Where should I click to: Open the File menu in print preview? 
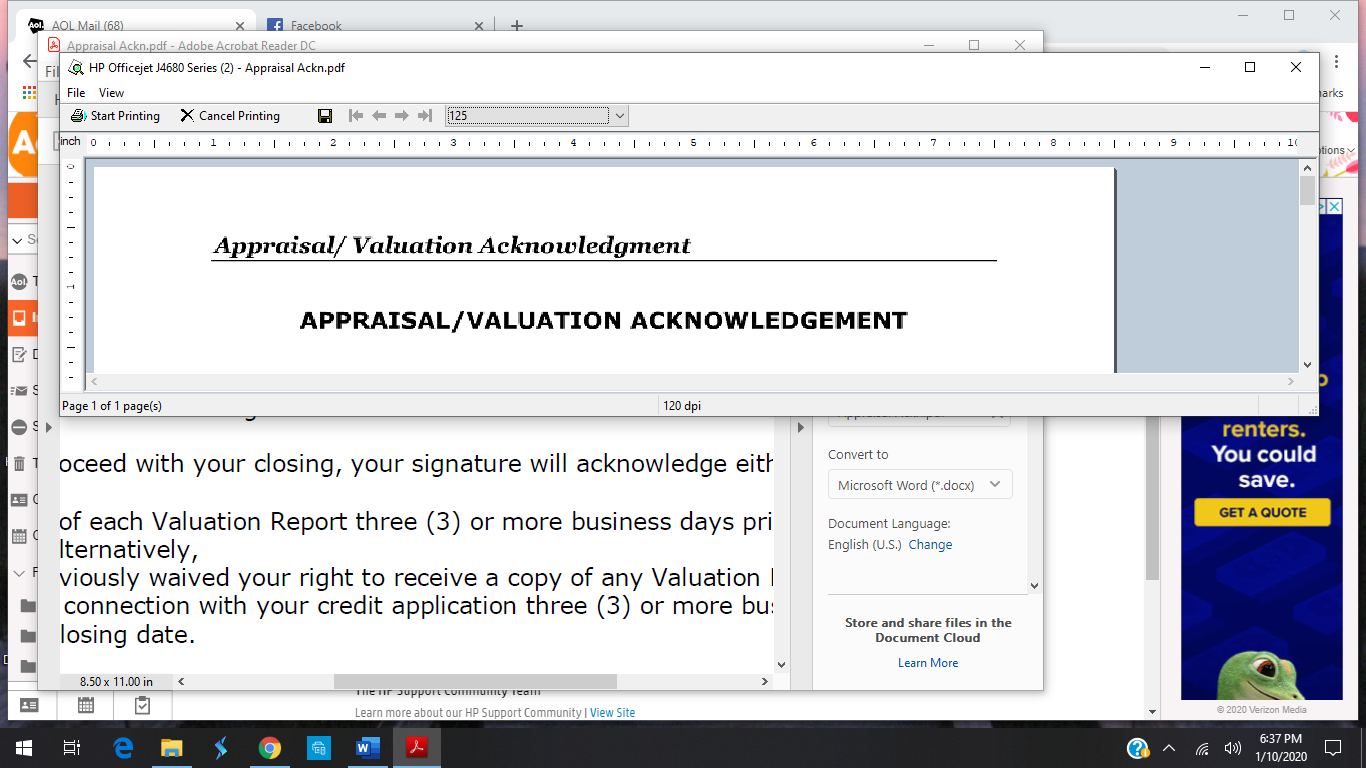(x=76, y=93)
